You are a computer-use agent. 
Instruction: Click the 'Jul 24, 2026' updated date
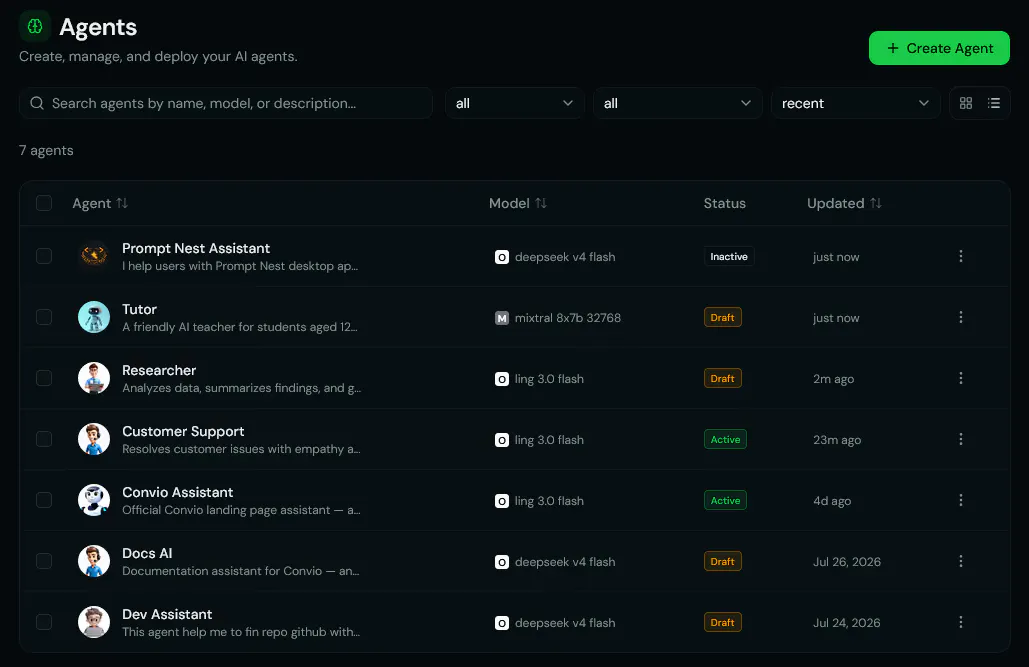point(847,622)
